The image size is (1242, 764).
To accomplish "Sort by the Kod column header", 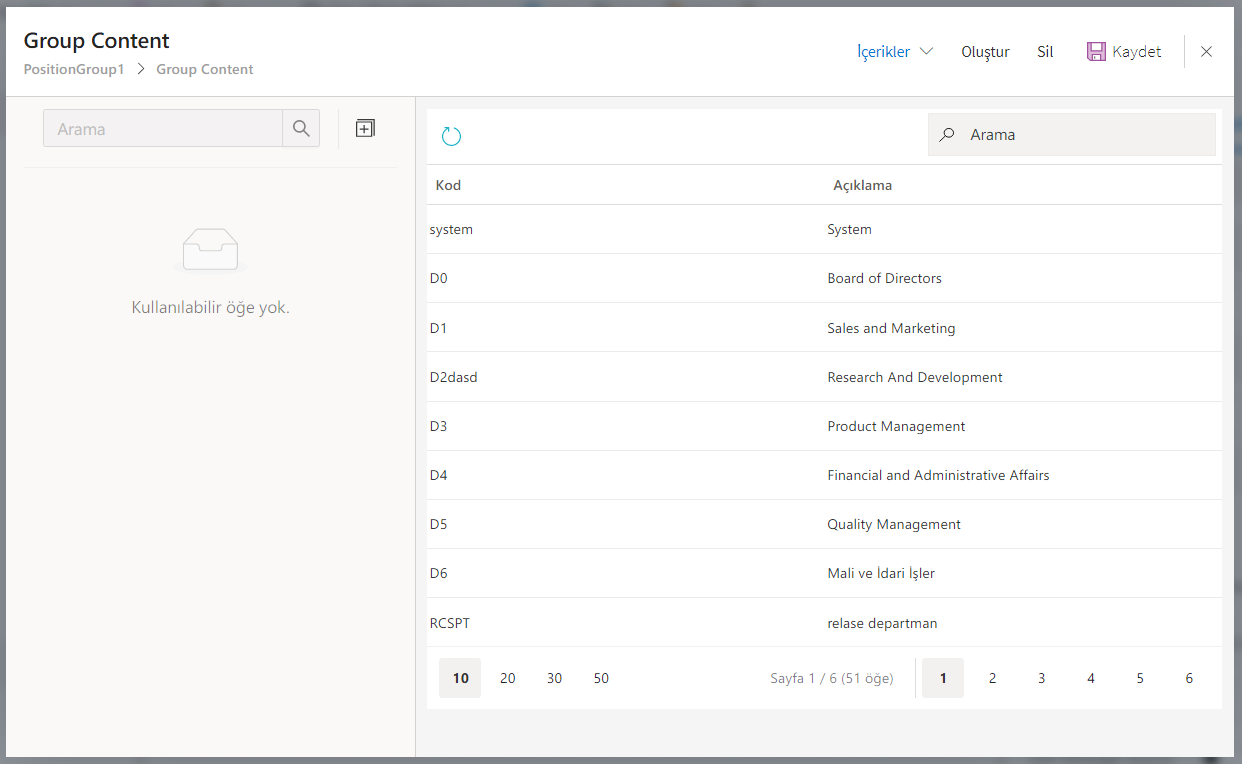I will click(448, 185).
